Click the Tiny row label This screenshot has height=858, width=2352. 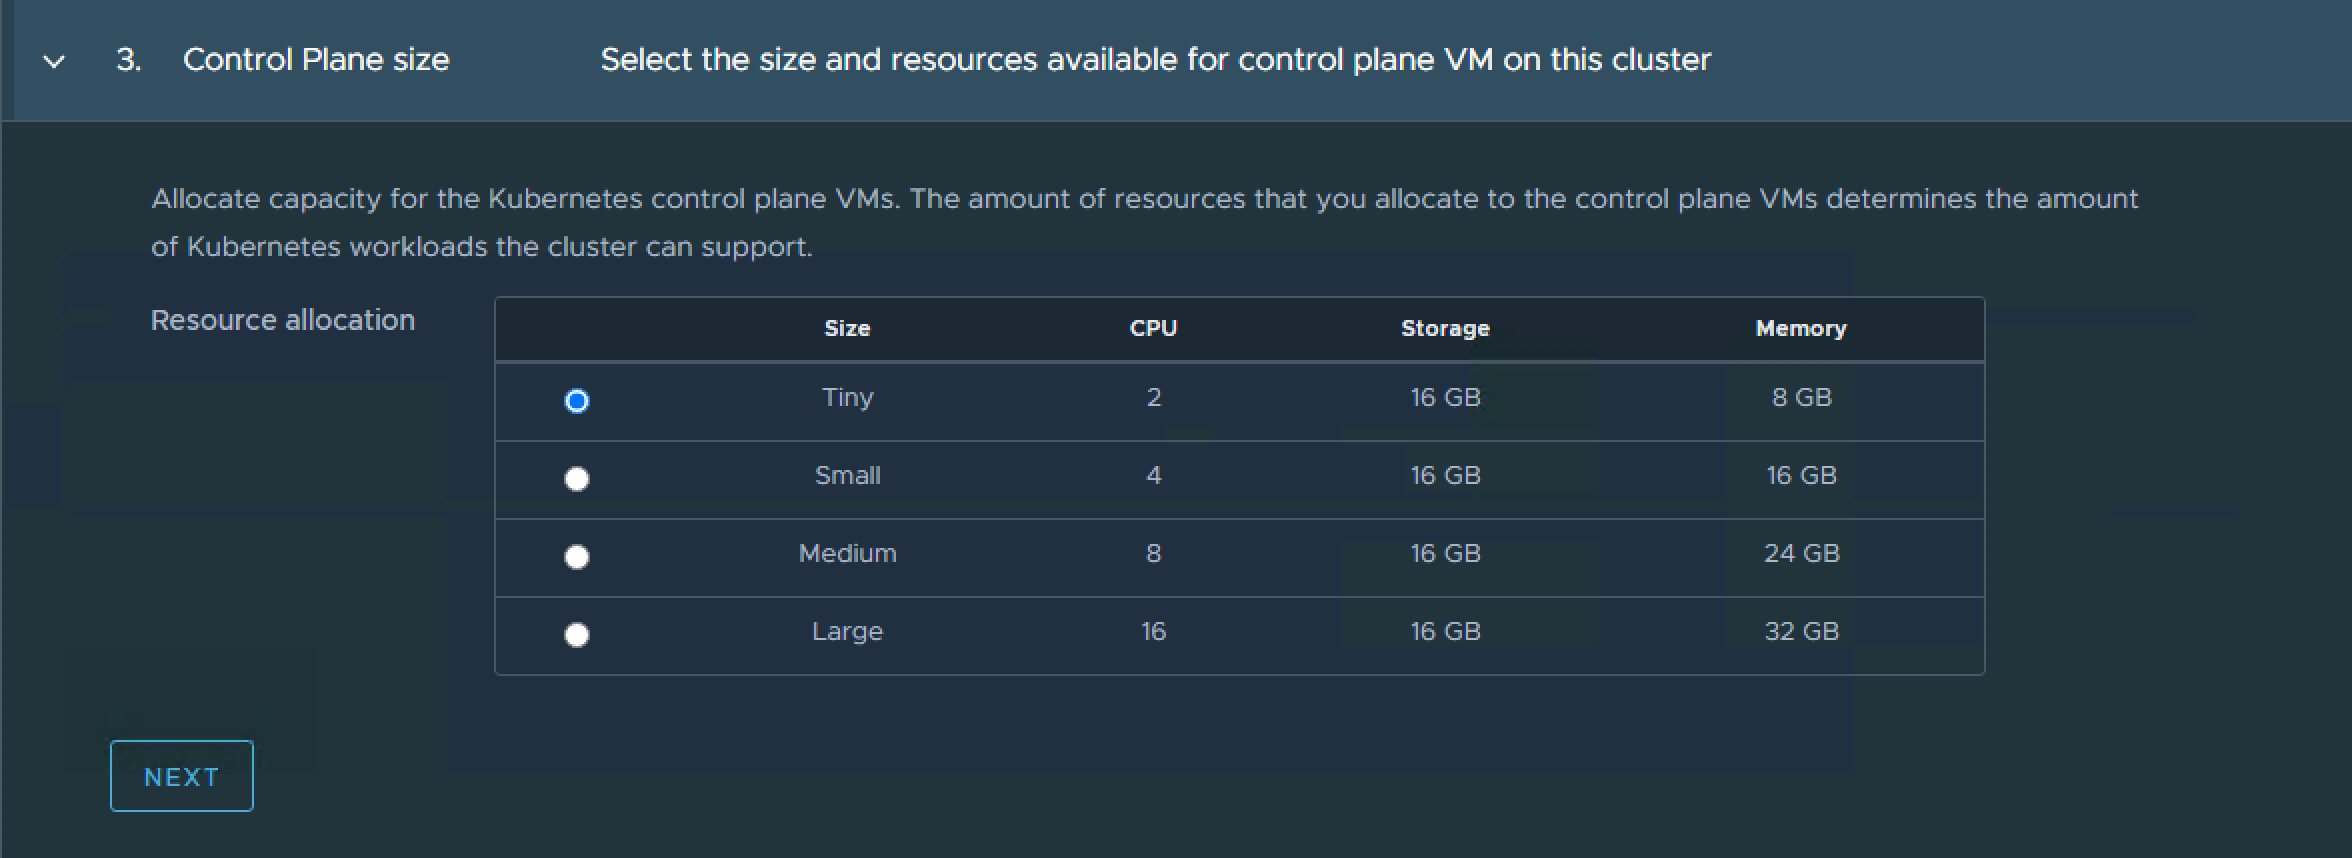coord(847,398)
